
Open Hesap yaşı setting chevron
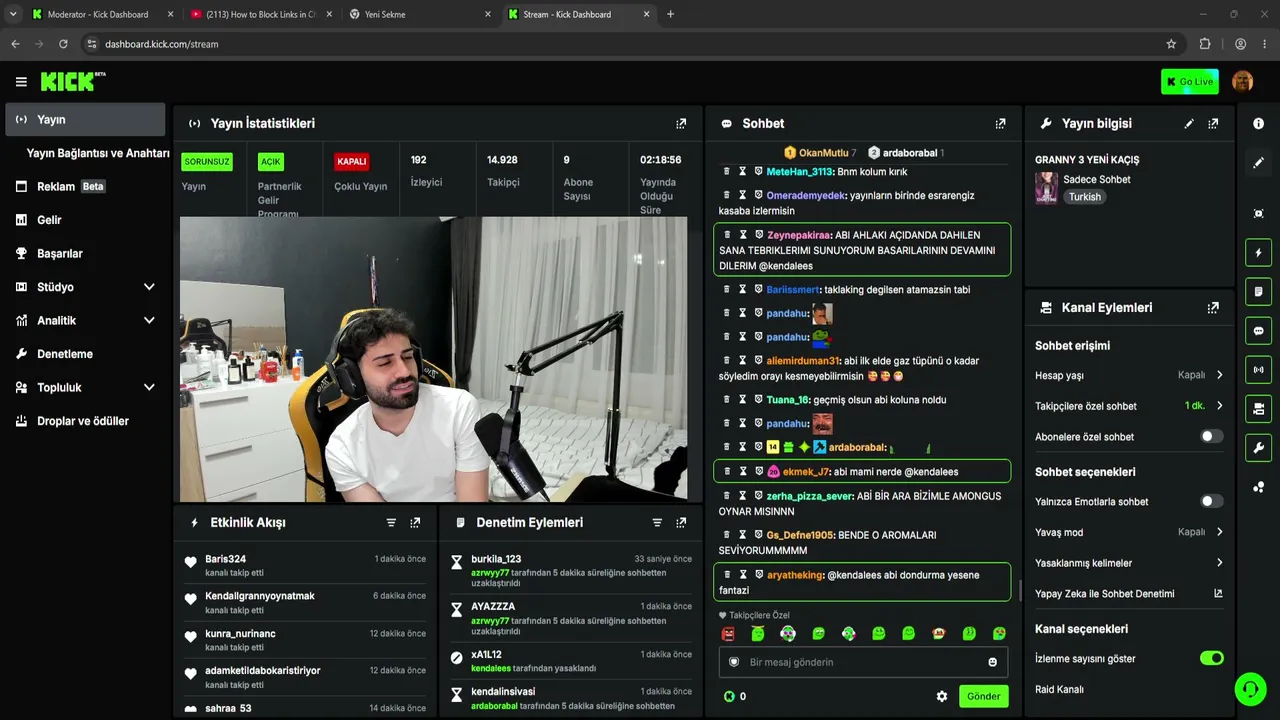coord(1219,376)
